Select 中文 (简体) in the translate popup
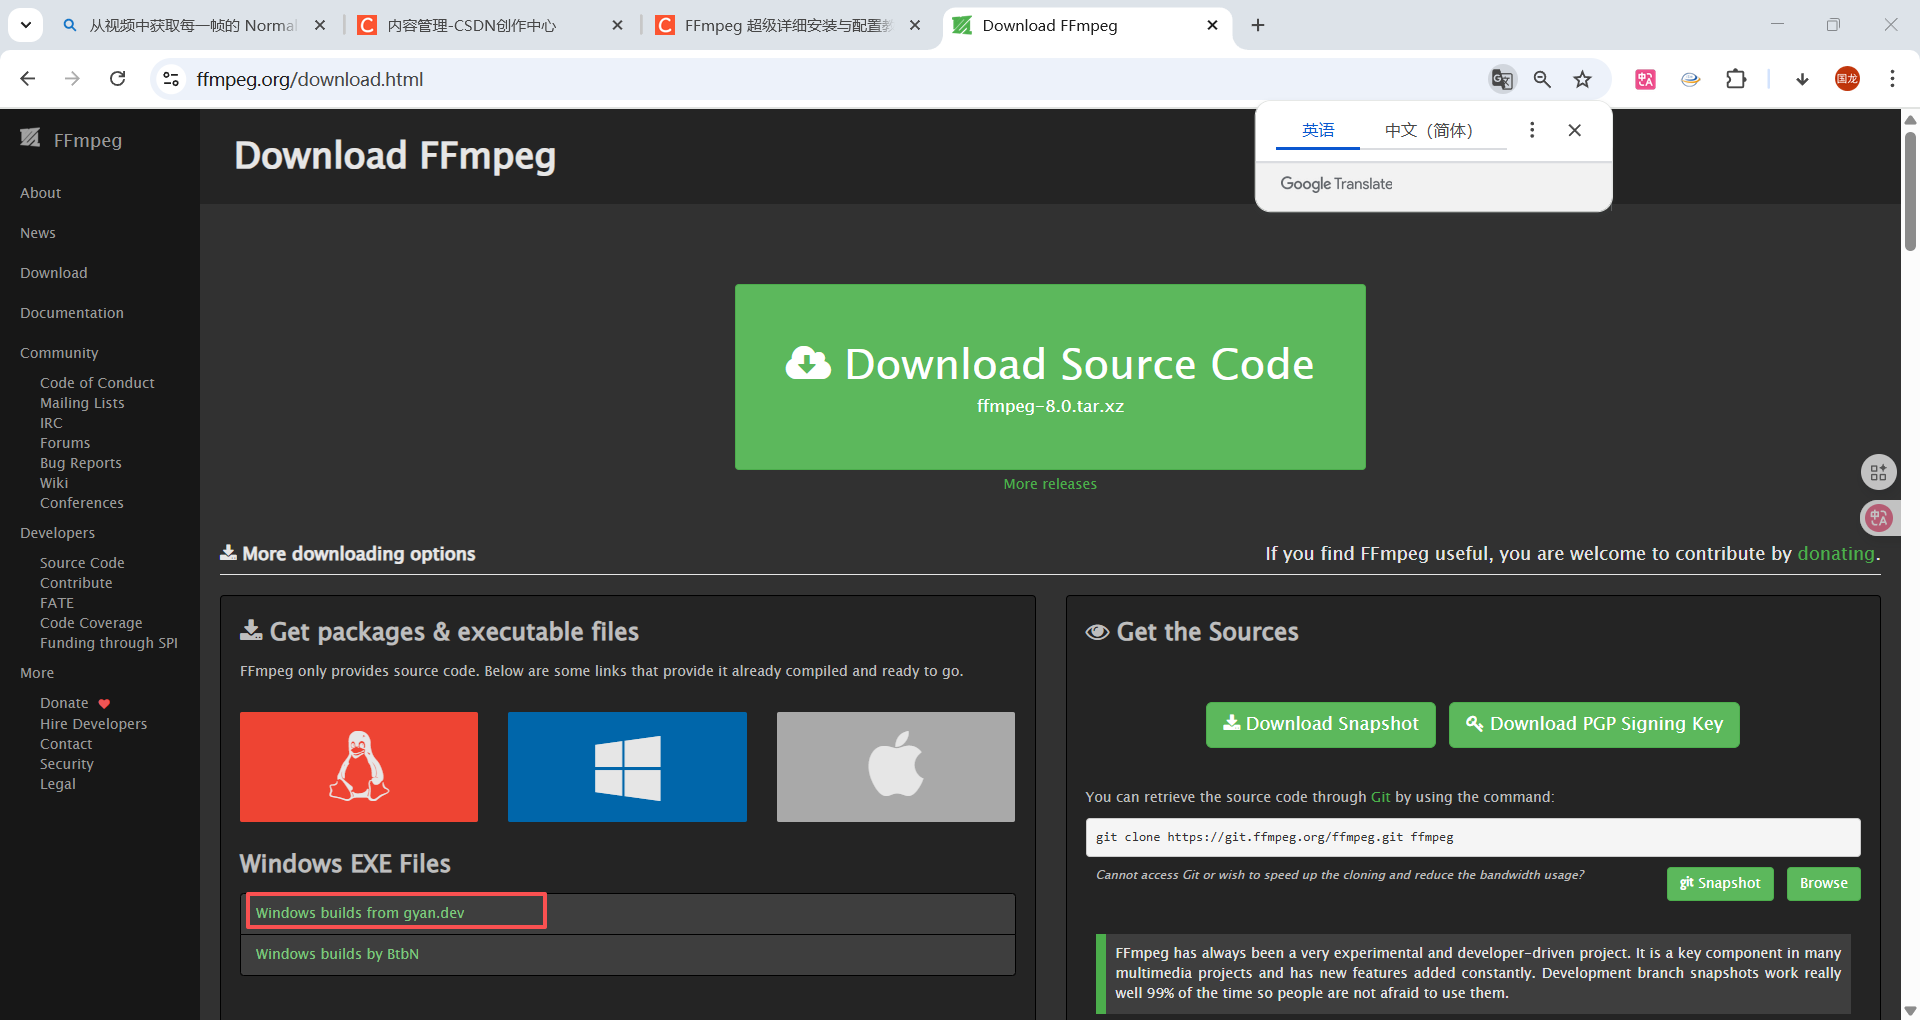Image resolution: width=1920 pixels, height=1020 pixels. [1428, 130]
